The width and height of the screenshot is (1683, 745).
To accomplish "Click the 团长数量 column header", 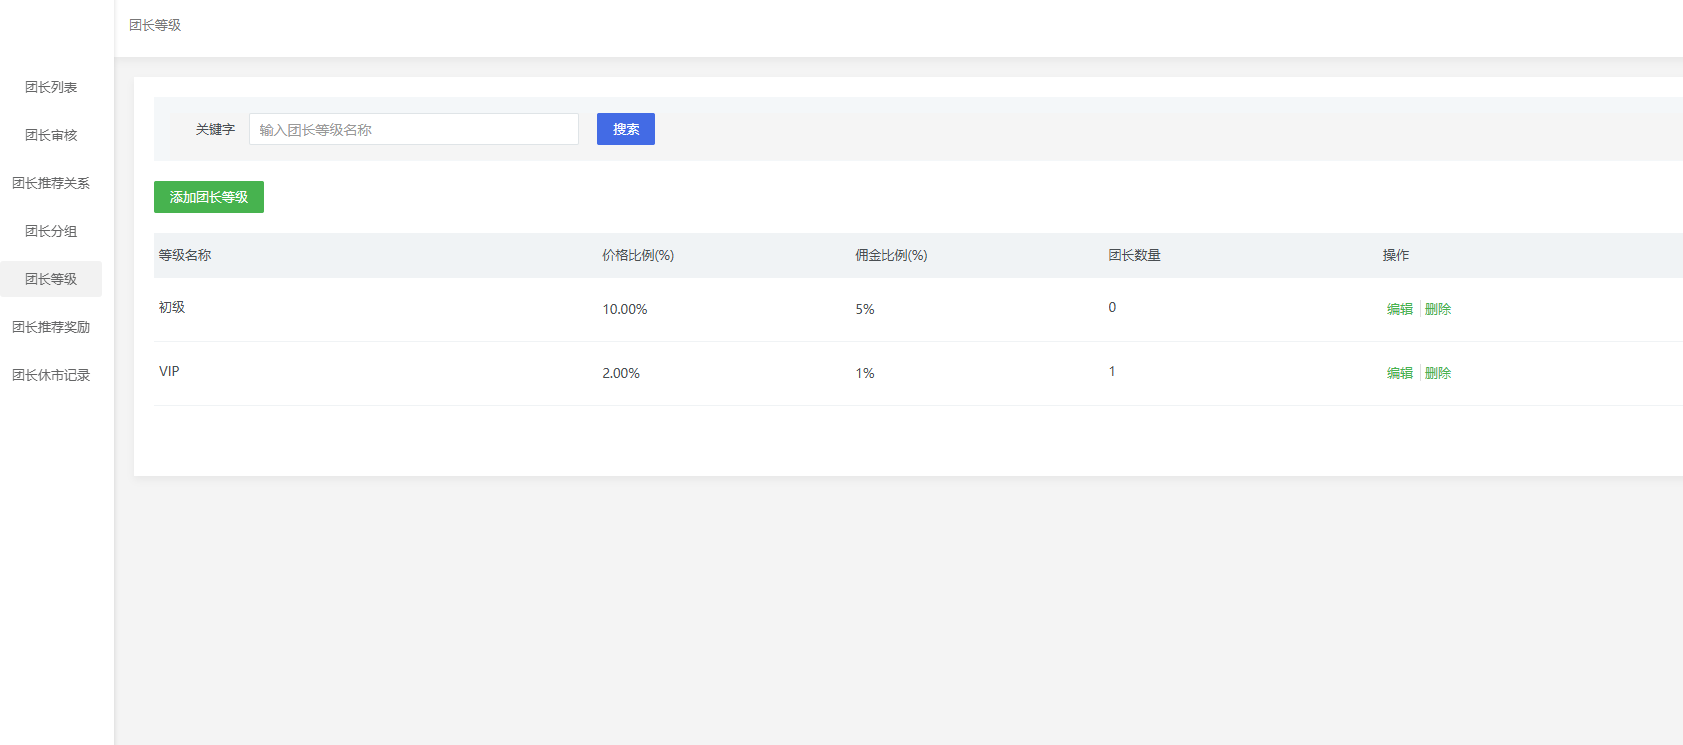I will click(1134, 255).
